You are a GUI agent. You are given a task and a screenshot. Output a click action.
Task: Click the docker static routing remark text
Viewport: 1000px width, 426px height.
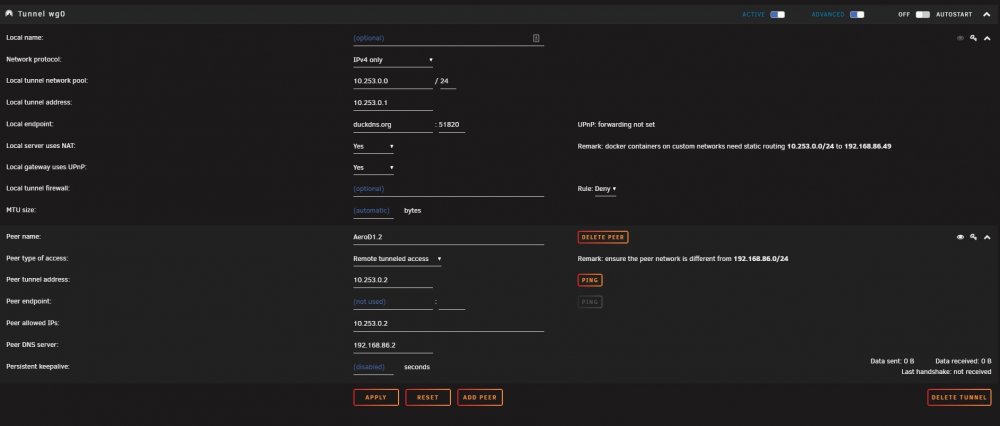coord(734,147)
